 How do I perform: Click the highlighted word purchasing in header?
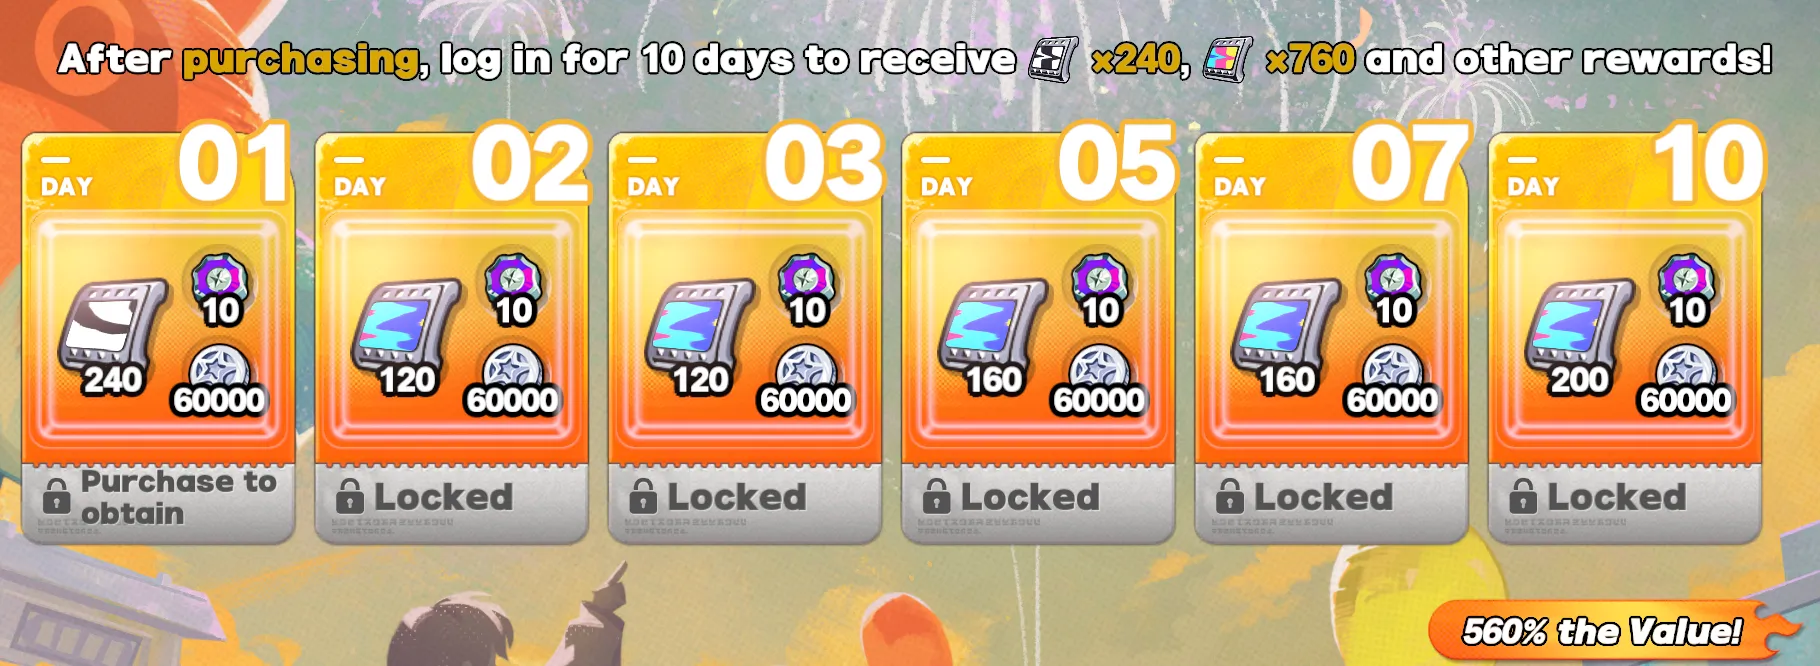(x=300, y=60)
